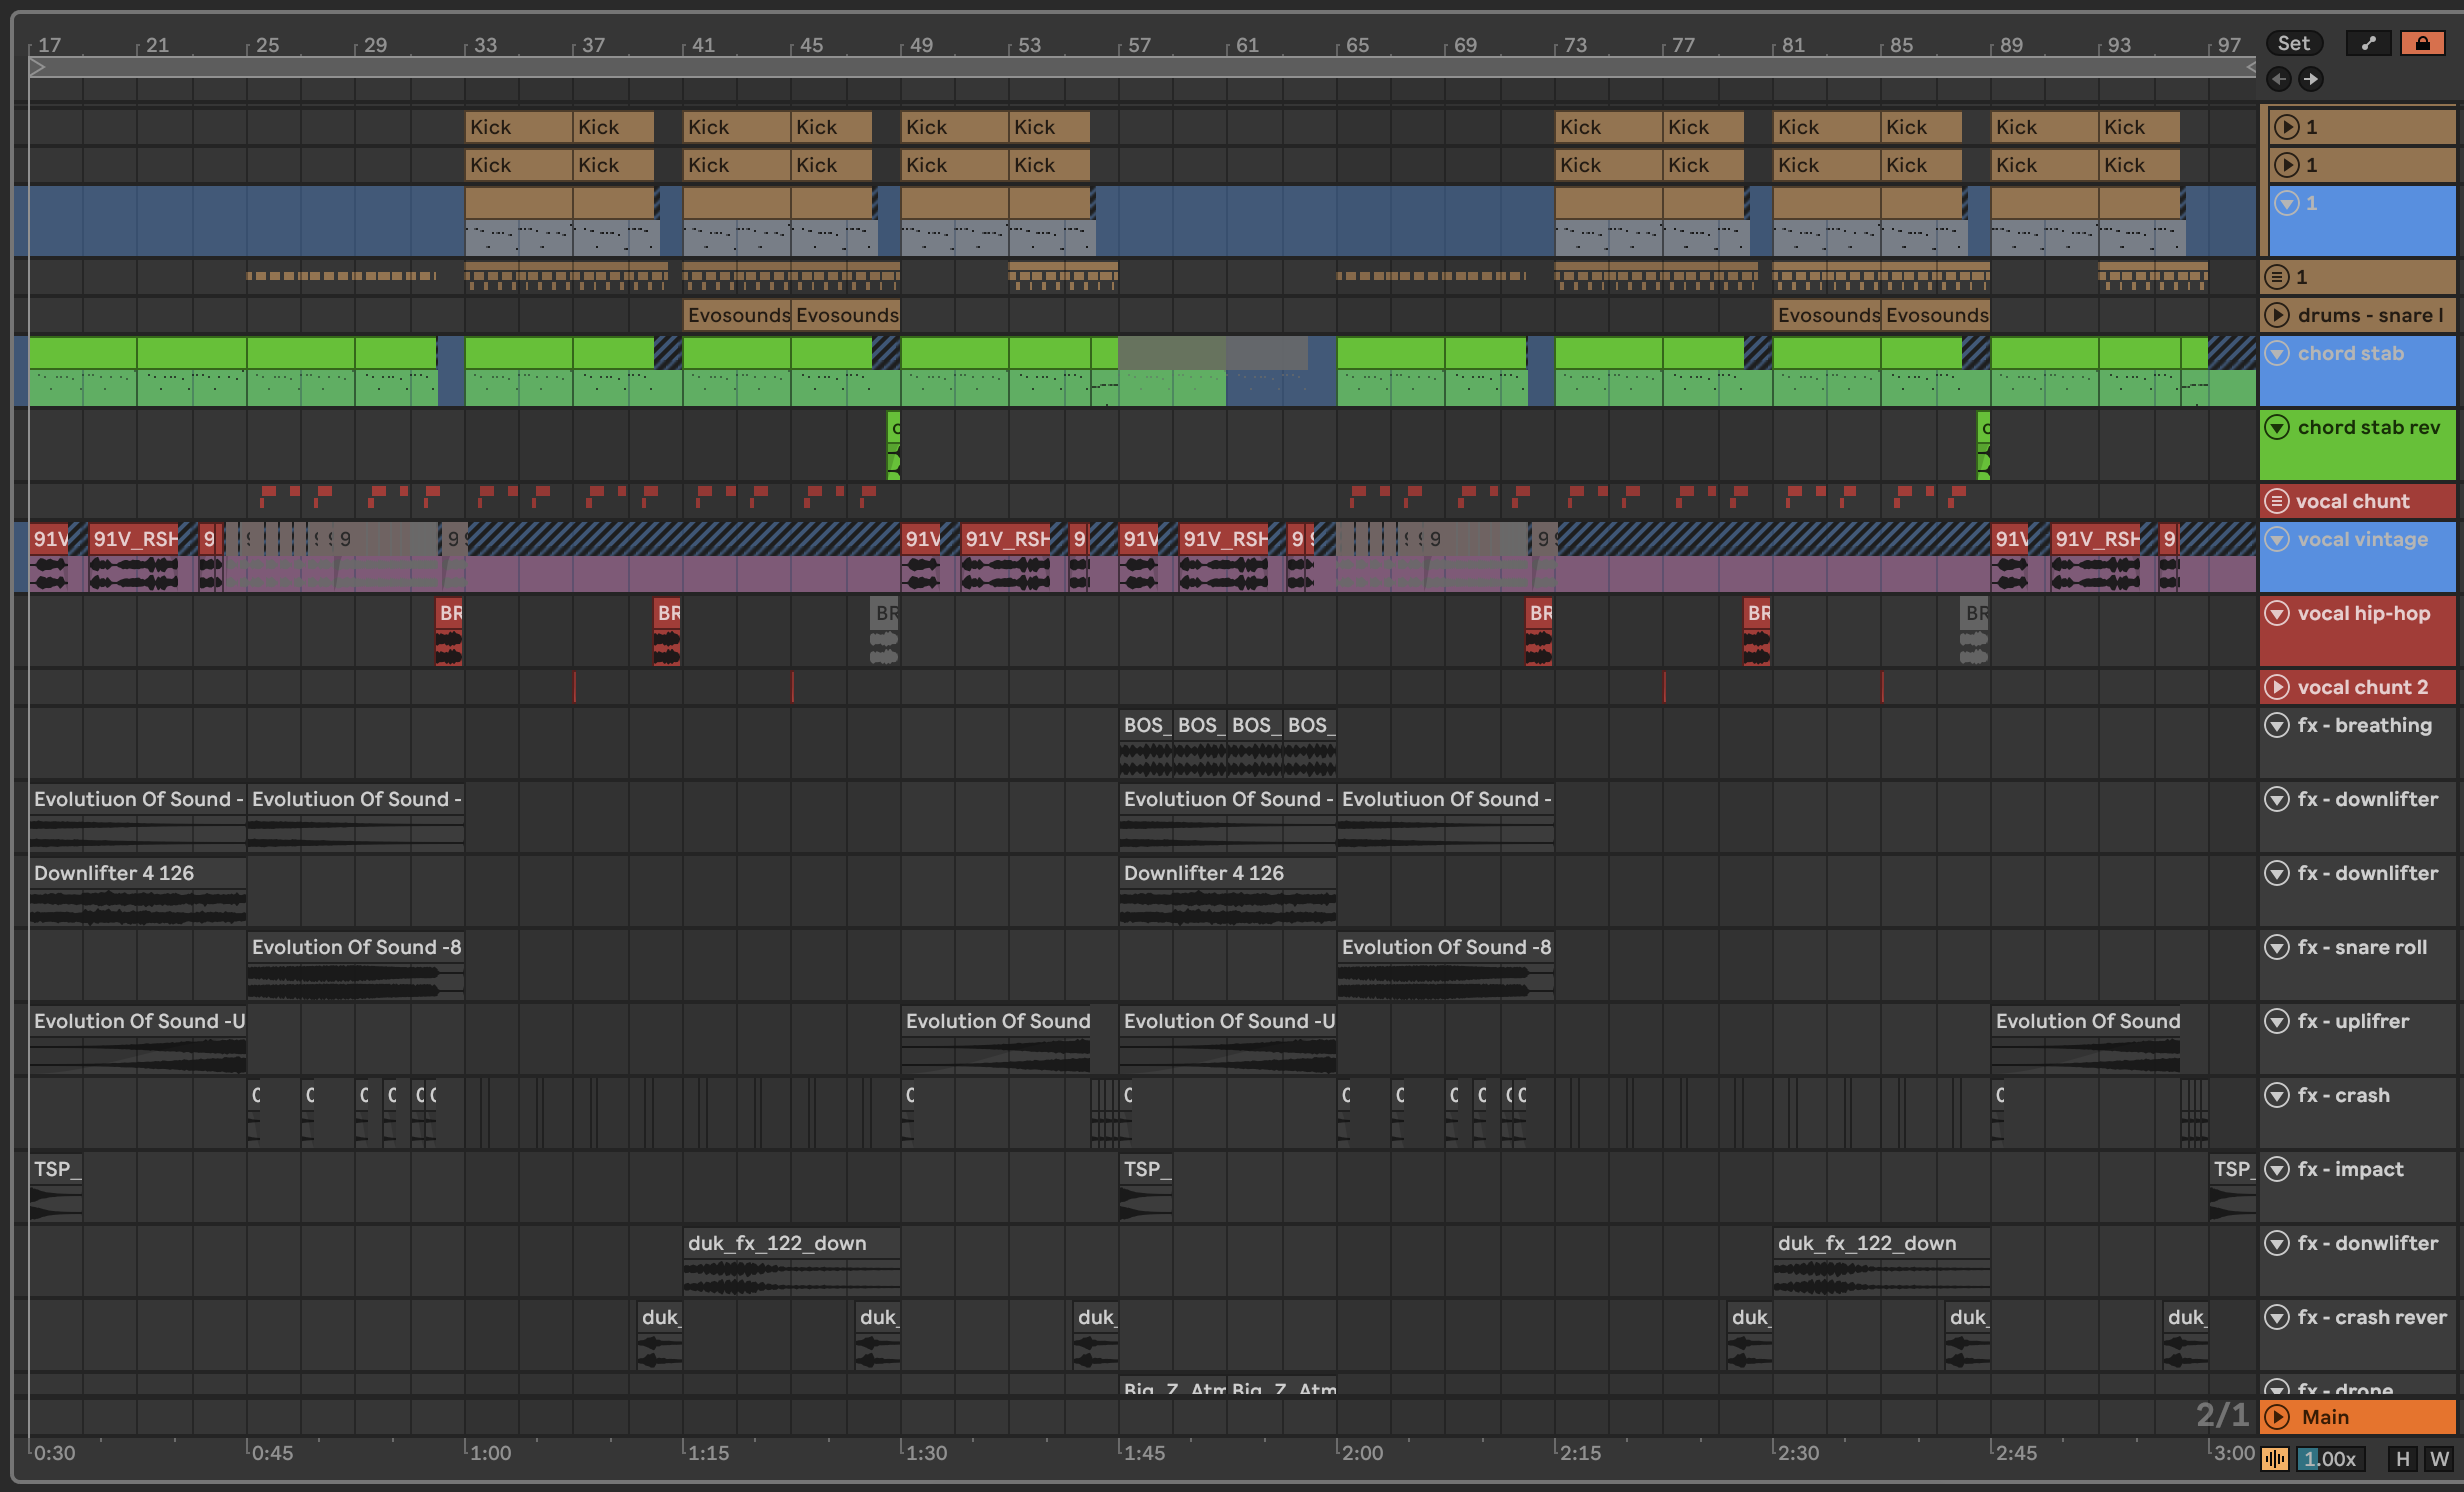
Task: Select the loop brace bar below ruler
Action: 1140,68
